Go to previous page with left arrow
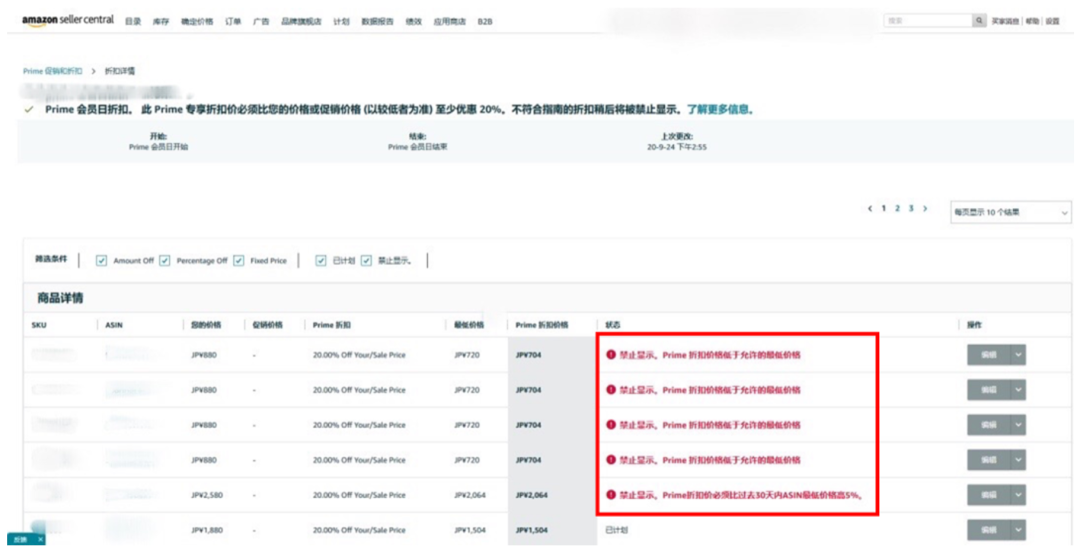This screenshot has width=1080, height=556. tap(870, 208)
